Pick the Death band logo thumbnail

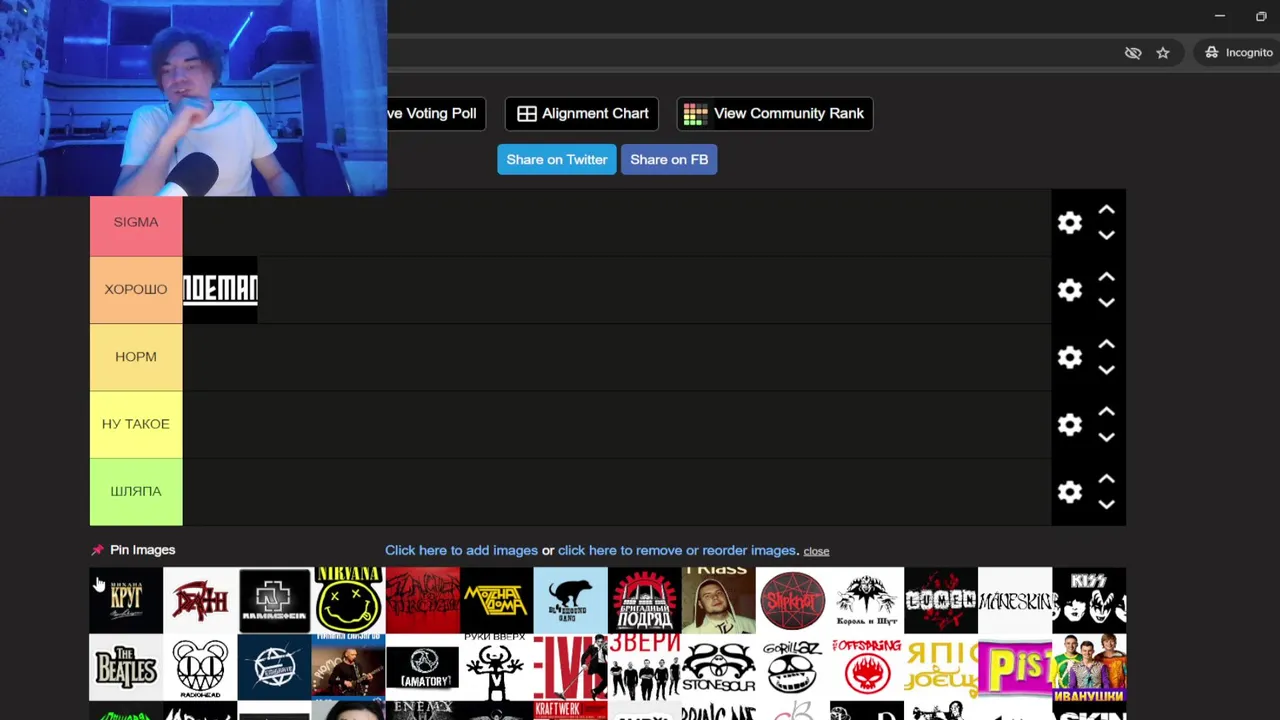(200, 600)
